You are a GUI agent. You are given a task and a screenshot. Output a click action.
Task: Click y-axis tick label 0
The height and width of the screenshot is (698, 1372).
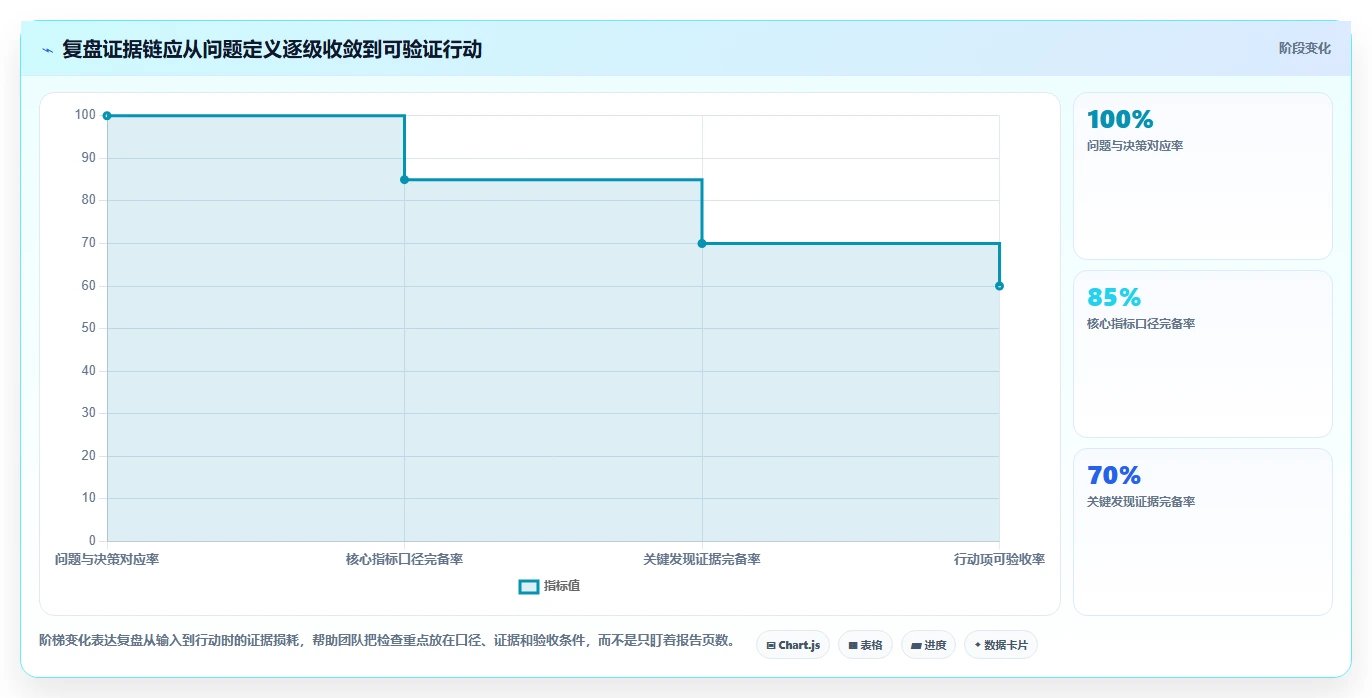point(93,541)
